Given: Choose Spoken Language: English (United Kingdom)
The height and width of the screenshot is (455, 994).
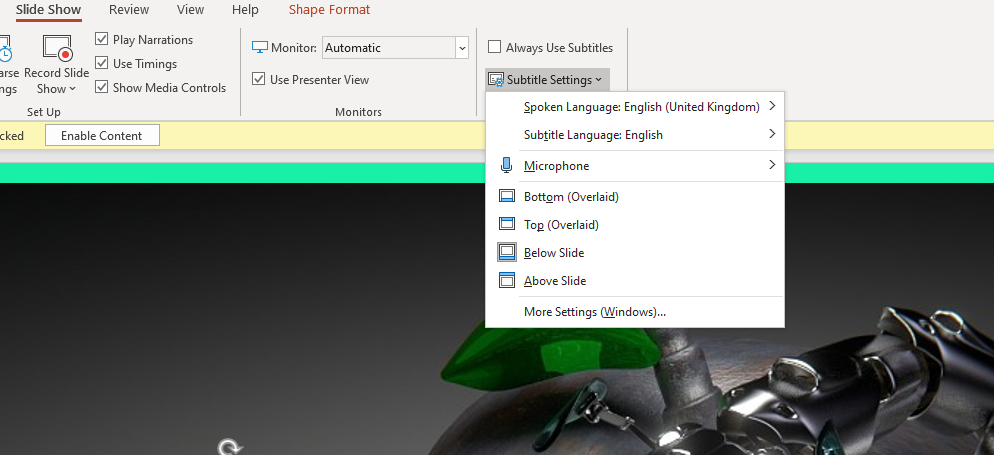Looking at the screenshot, I should 635,106.
